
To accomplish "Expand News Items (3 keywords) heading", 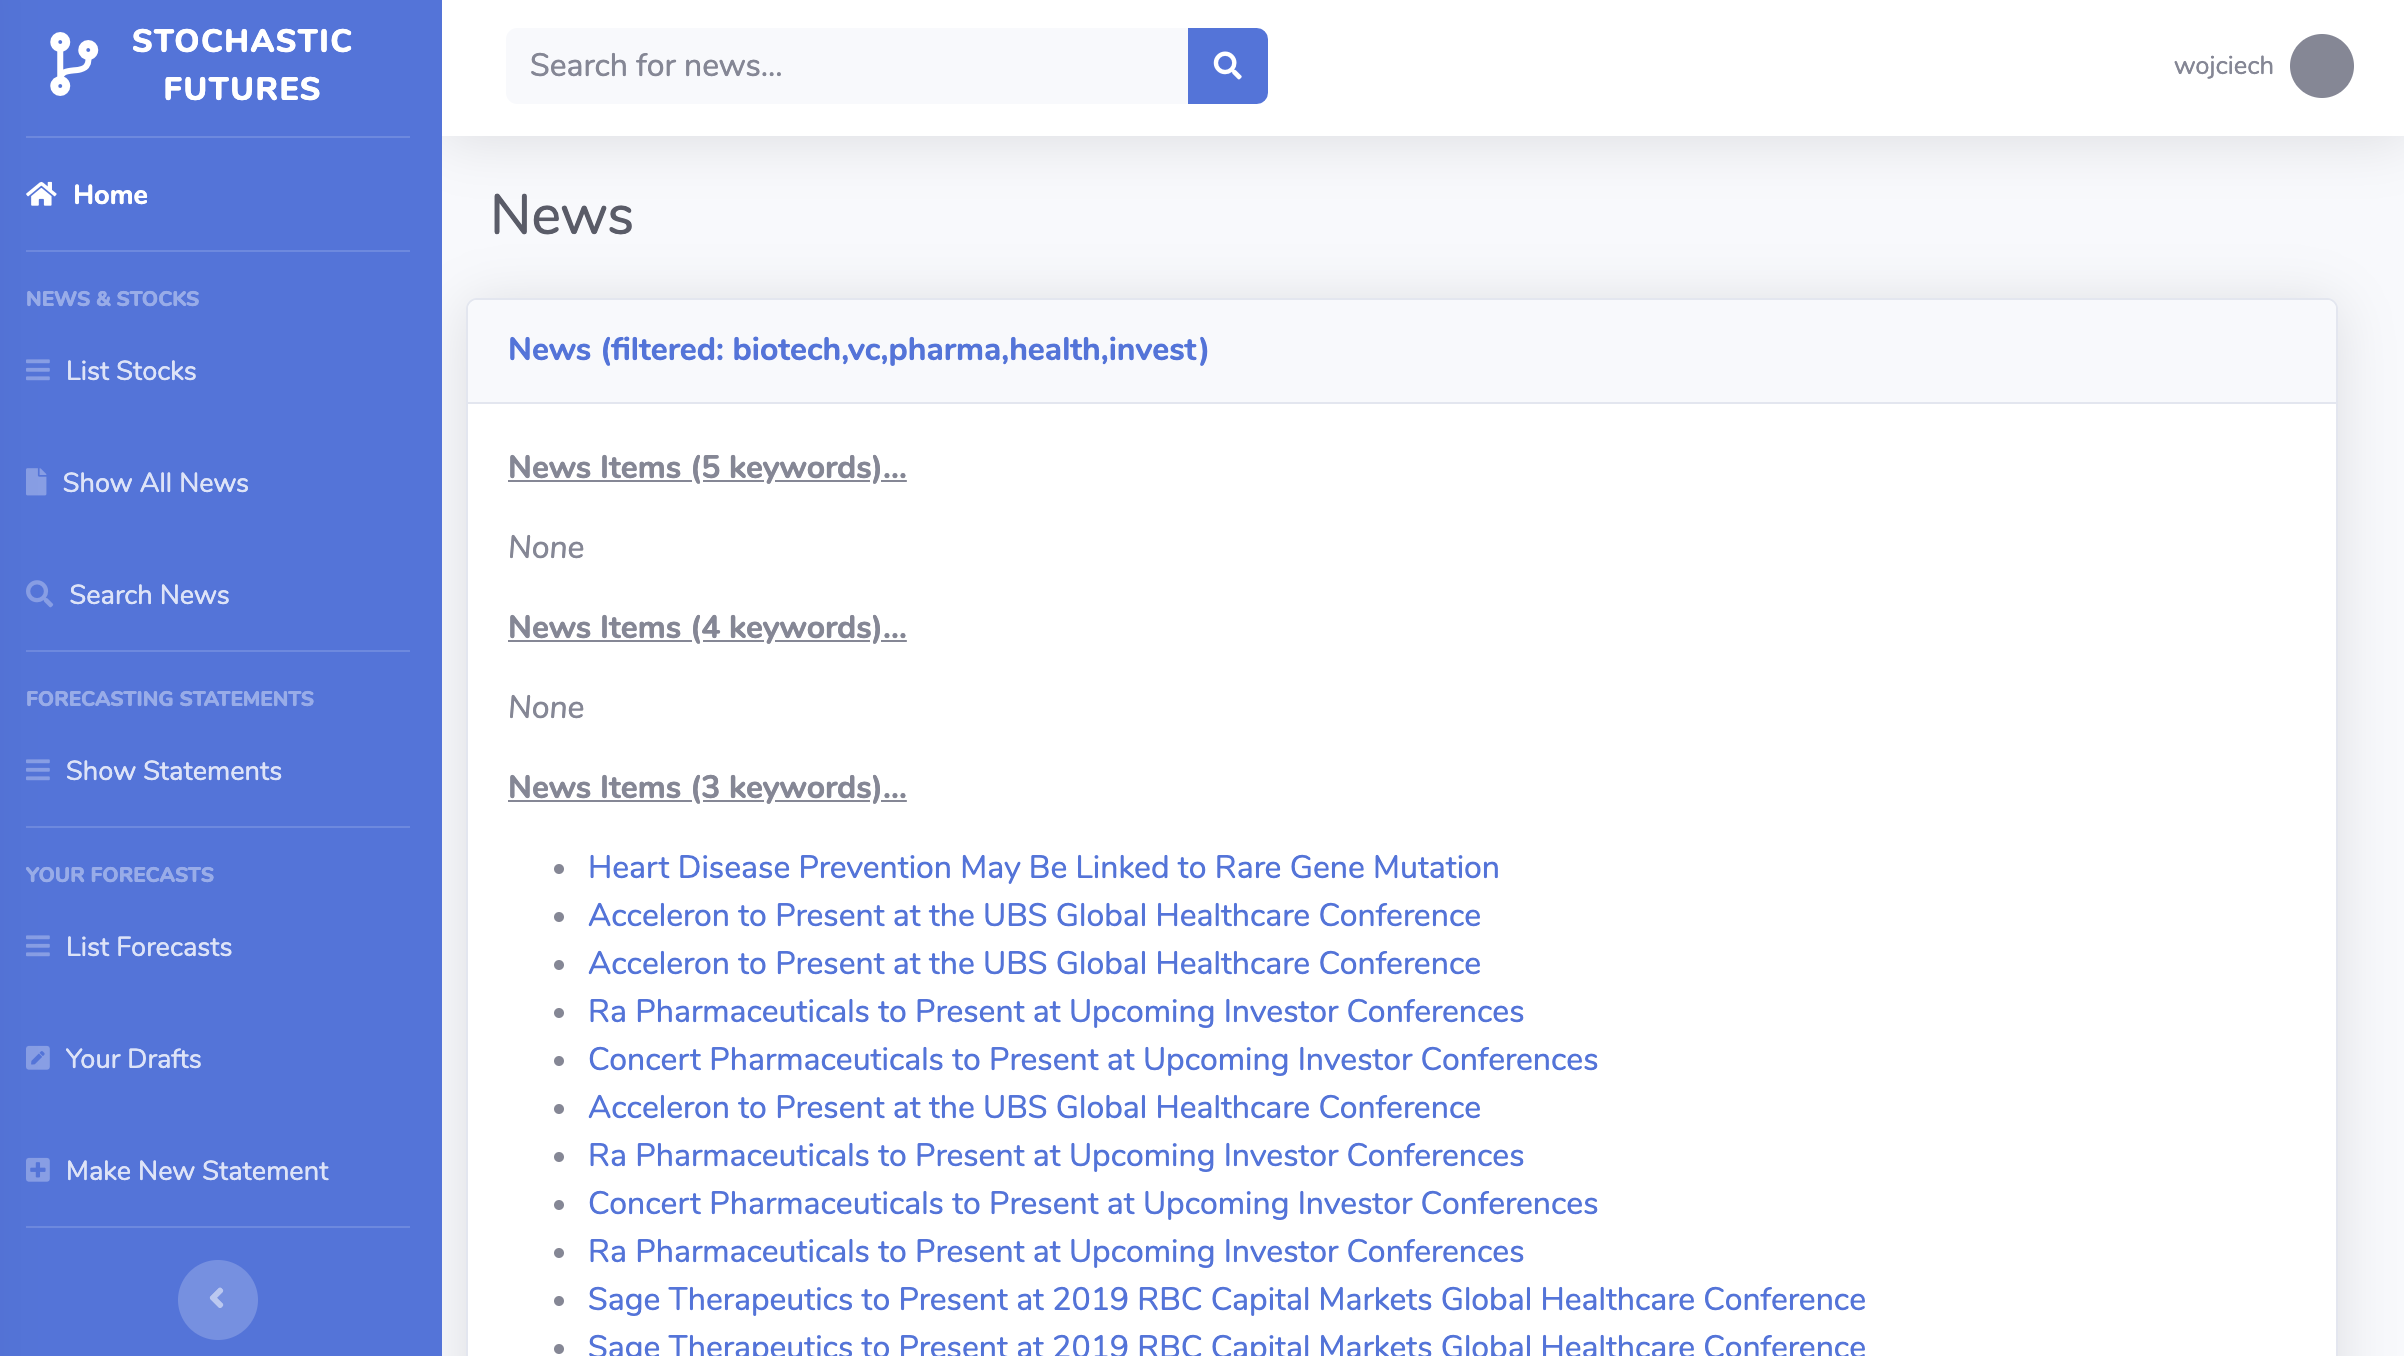I will click(707, 787).
